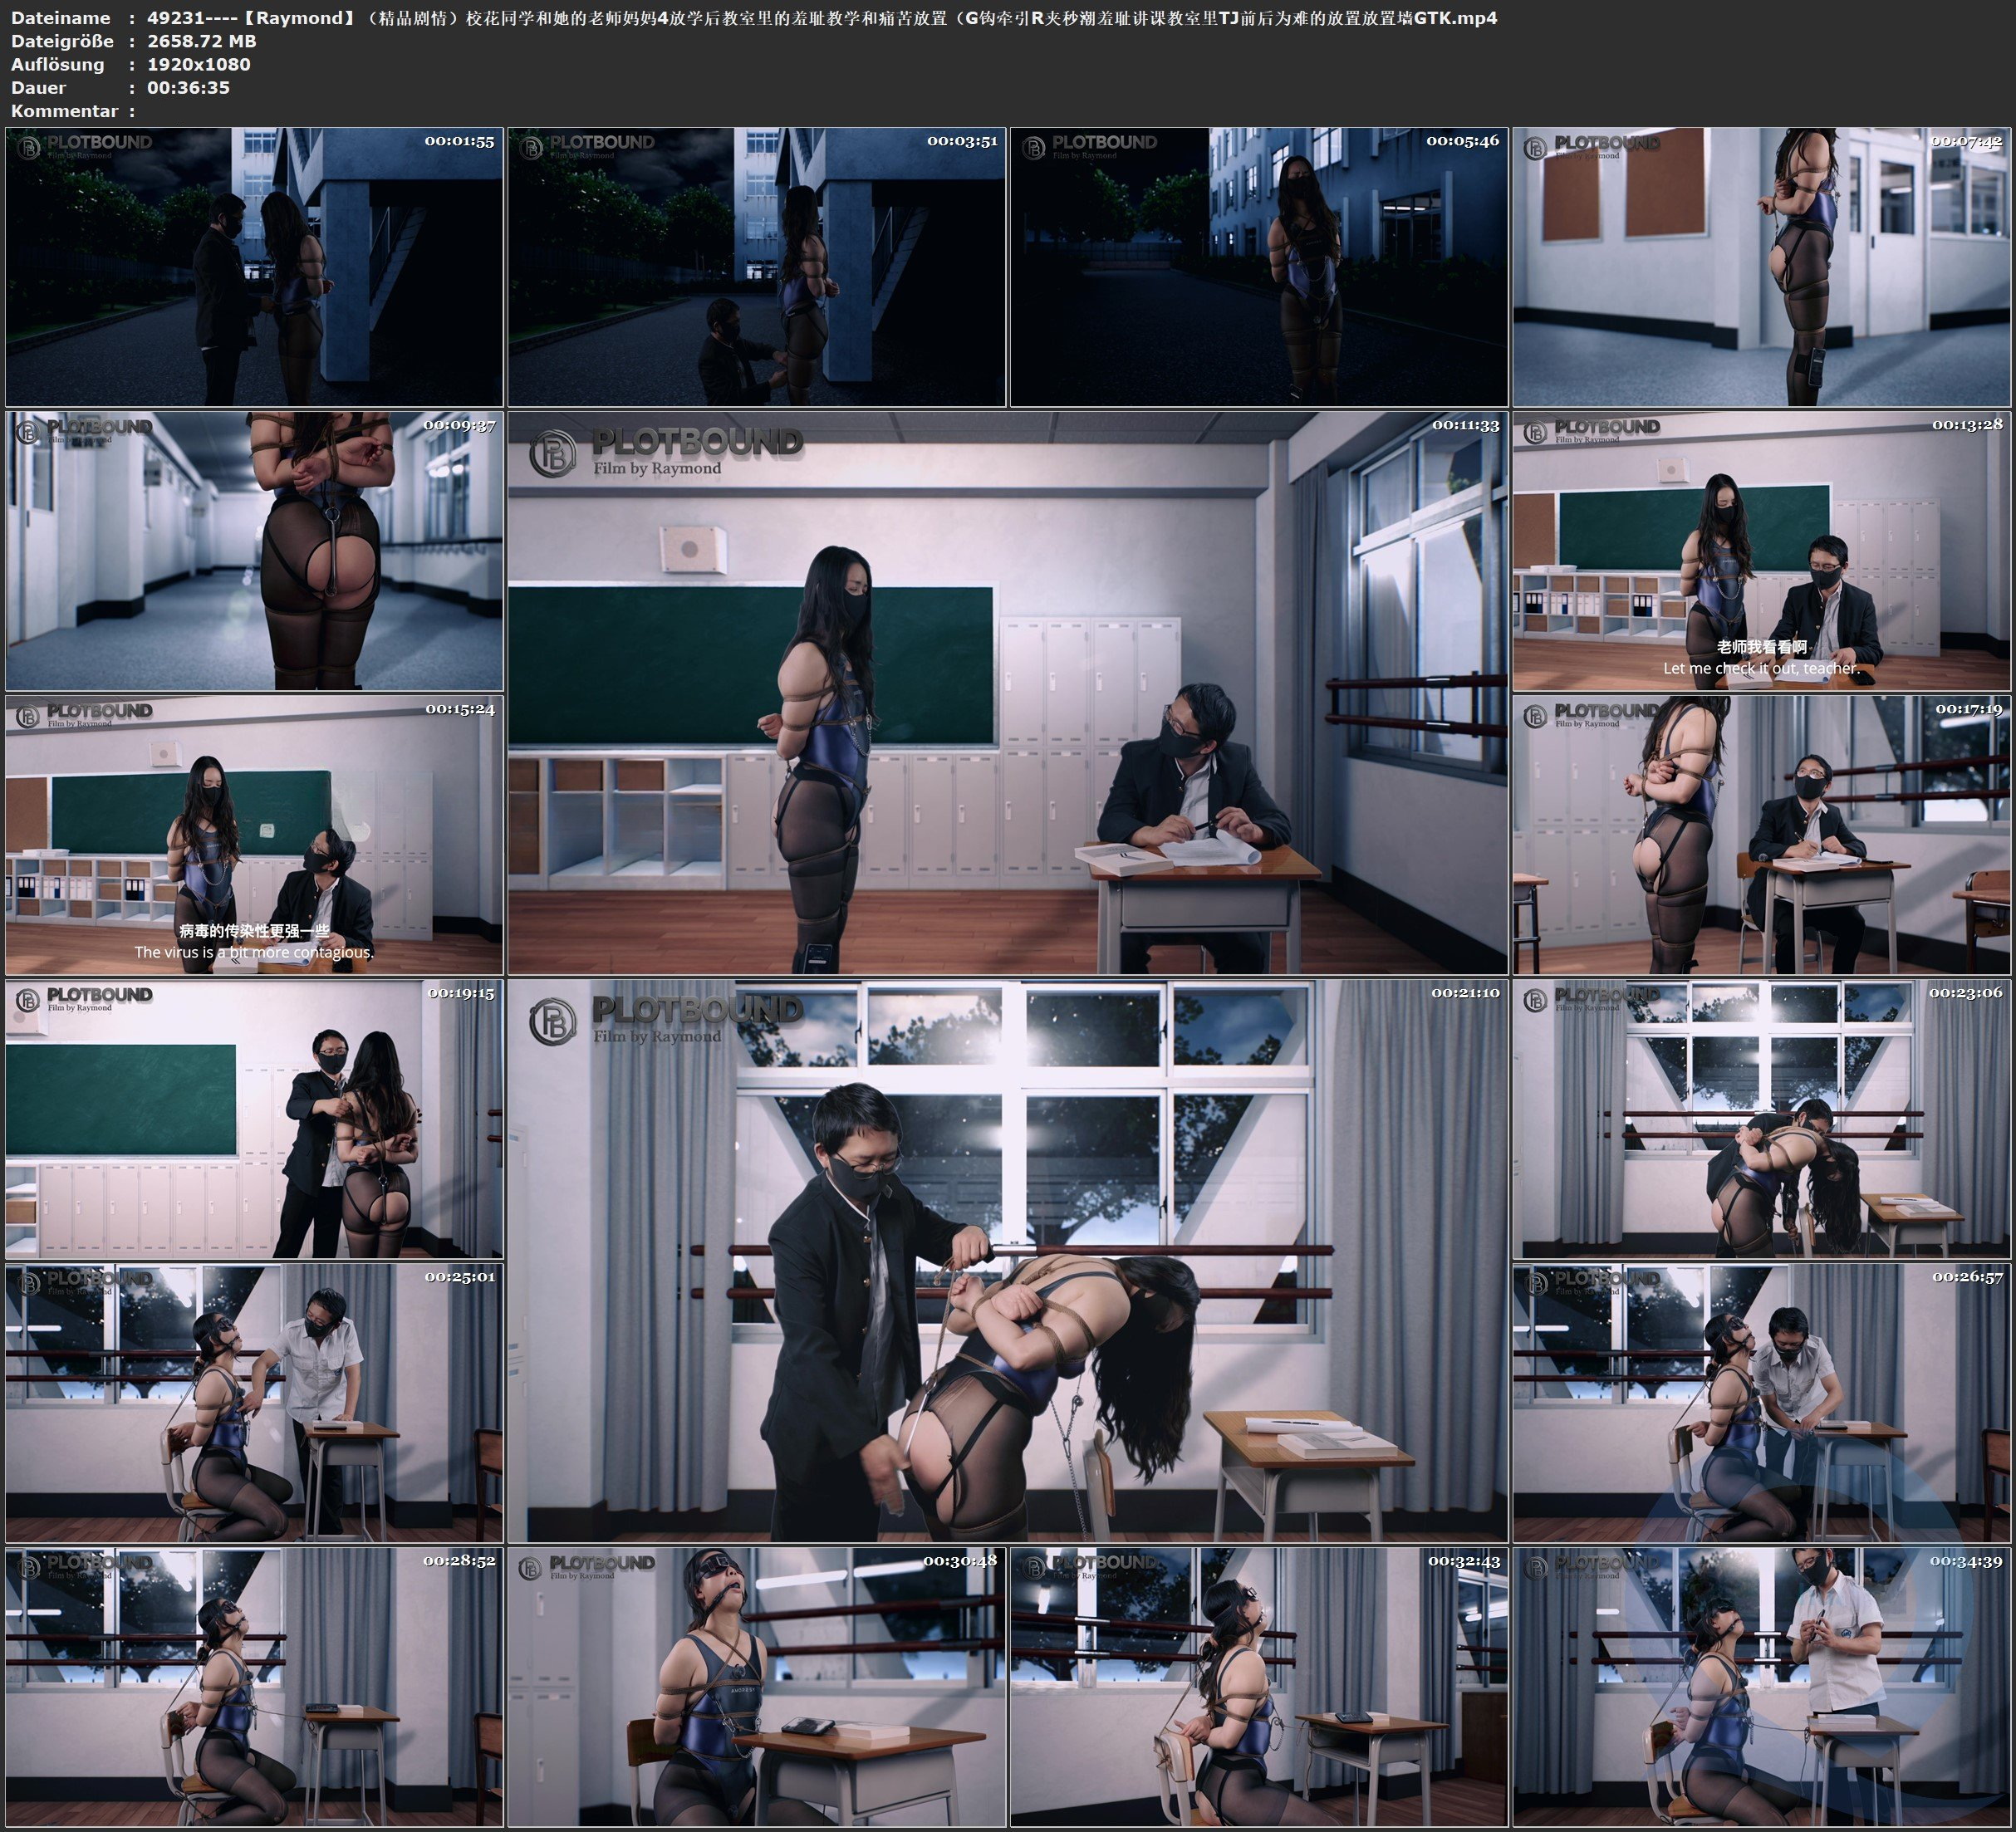Click the thumbnail at 00:13:28
Viewport: 2016px width, 1832px height.
[x=1761, y=551]
